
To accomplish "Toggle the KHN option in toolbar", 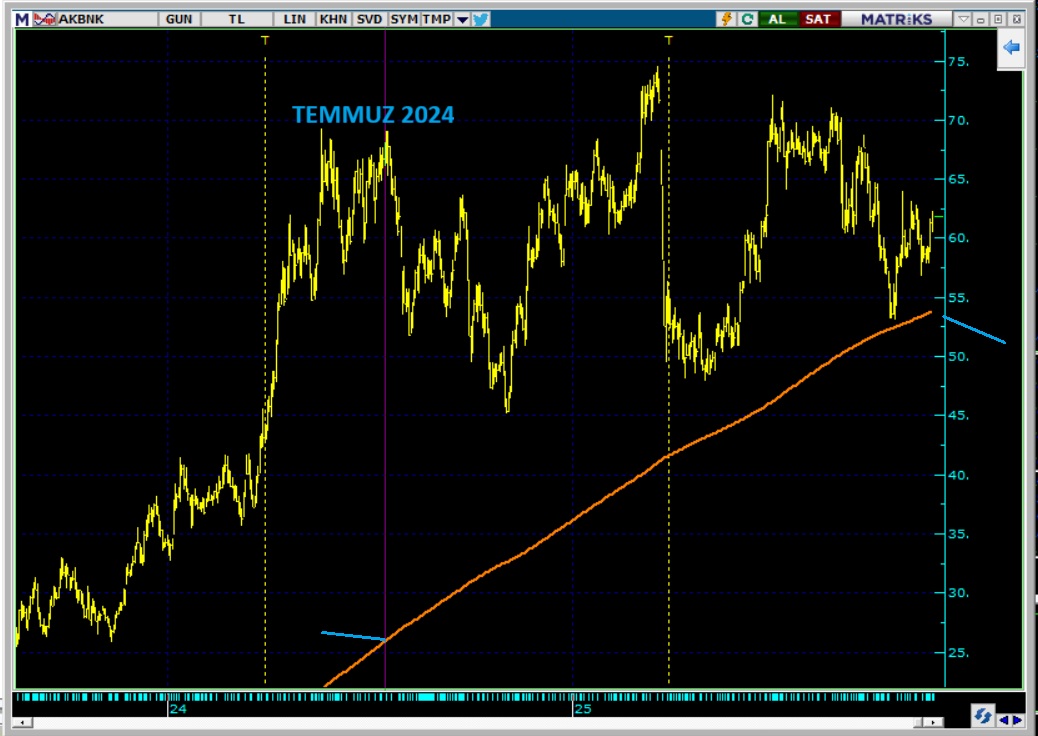I will [332, 19].
